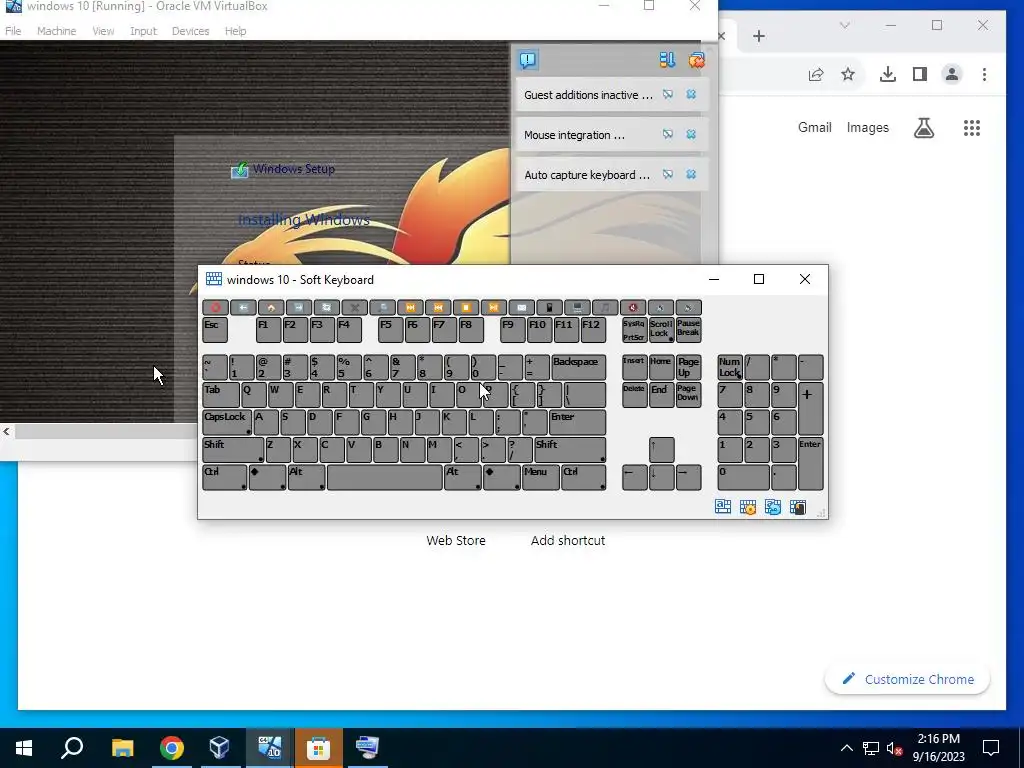Image resolution: width=1024 pixels, height=768 pixels.
Task: Click the browser home multimedia key
Action: click(x=271, y=308)
